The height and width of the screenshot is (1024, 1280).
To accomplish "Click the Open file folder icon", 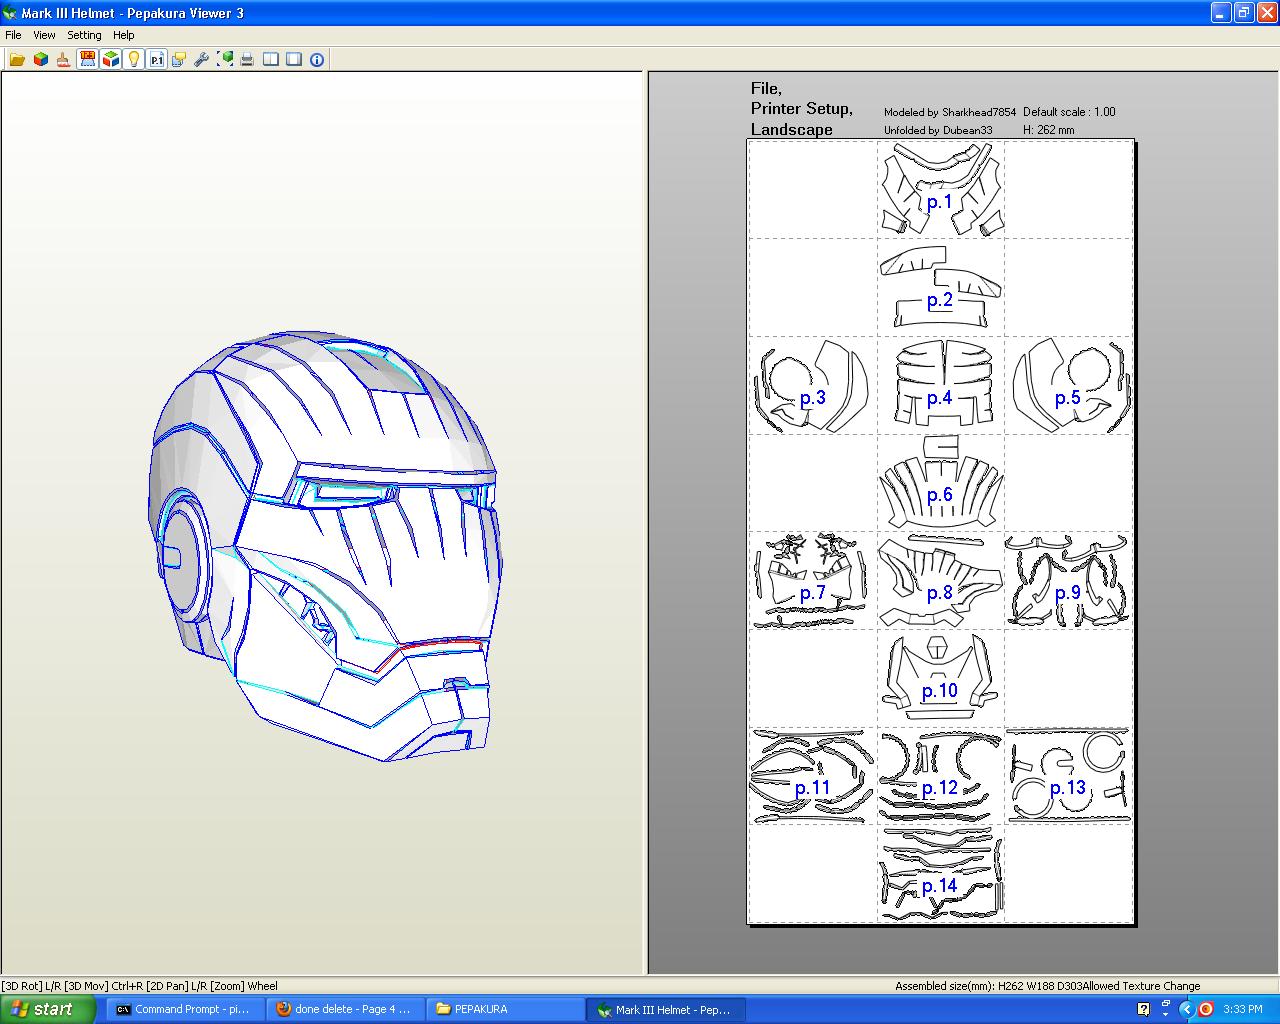I will click(x=17, y=59).
